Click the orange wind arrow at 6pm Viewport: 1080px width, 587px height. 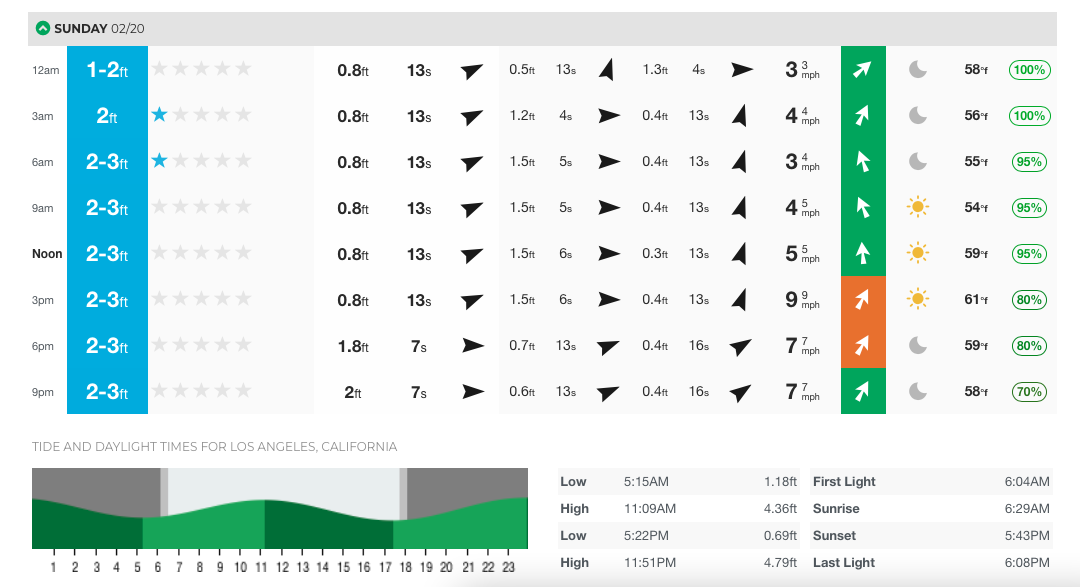(863, 345)
